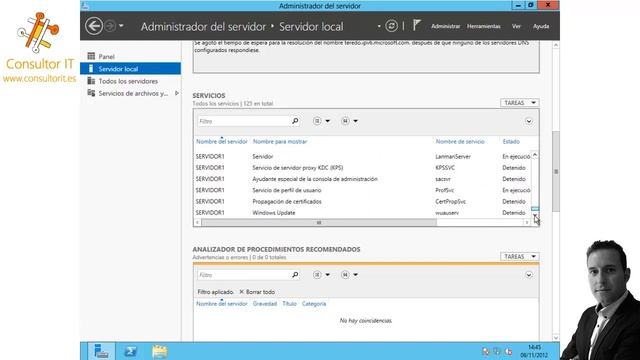640x360 pixels.
Task: Launch PowerShell from the taskbar
Action: pyautogui.click(x=131, y=351)
